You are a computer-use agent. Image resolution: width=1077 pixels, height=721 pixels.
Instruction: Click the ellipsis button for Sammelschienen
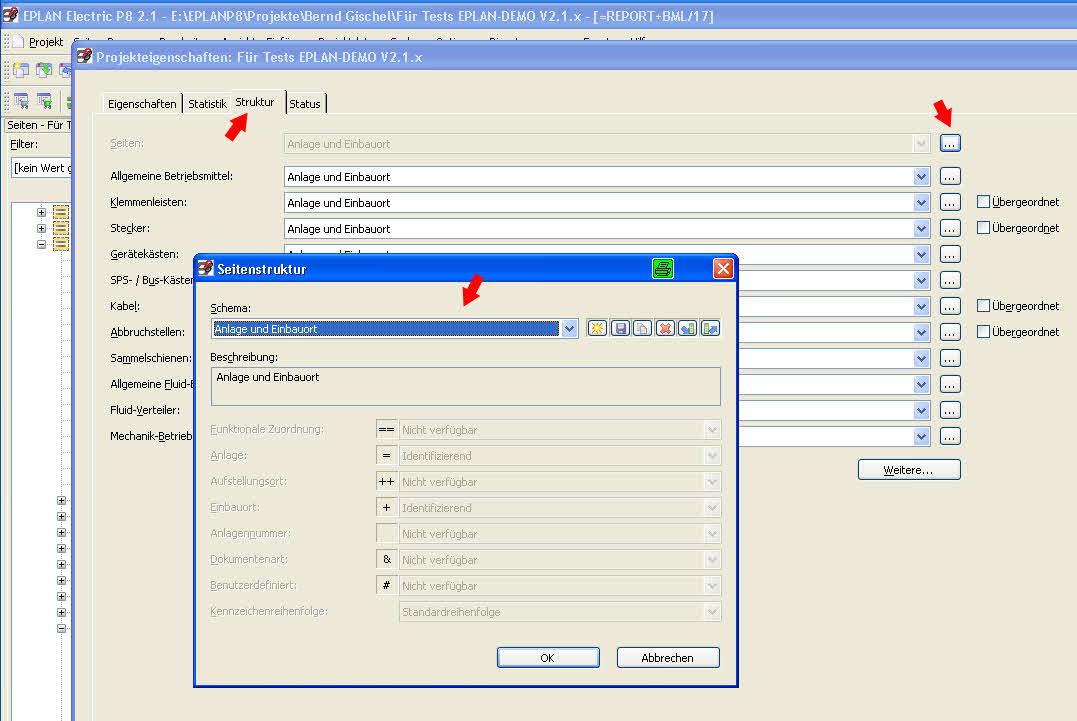point(949,358)
